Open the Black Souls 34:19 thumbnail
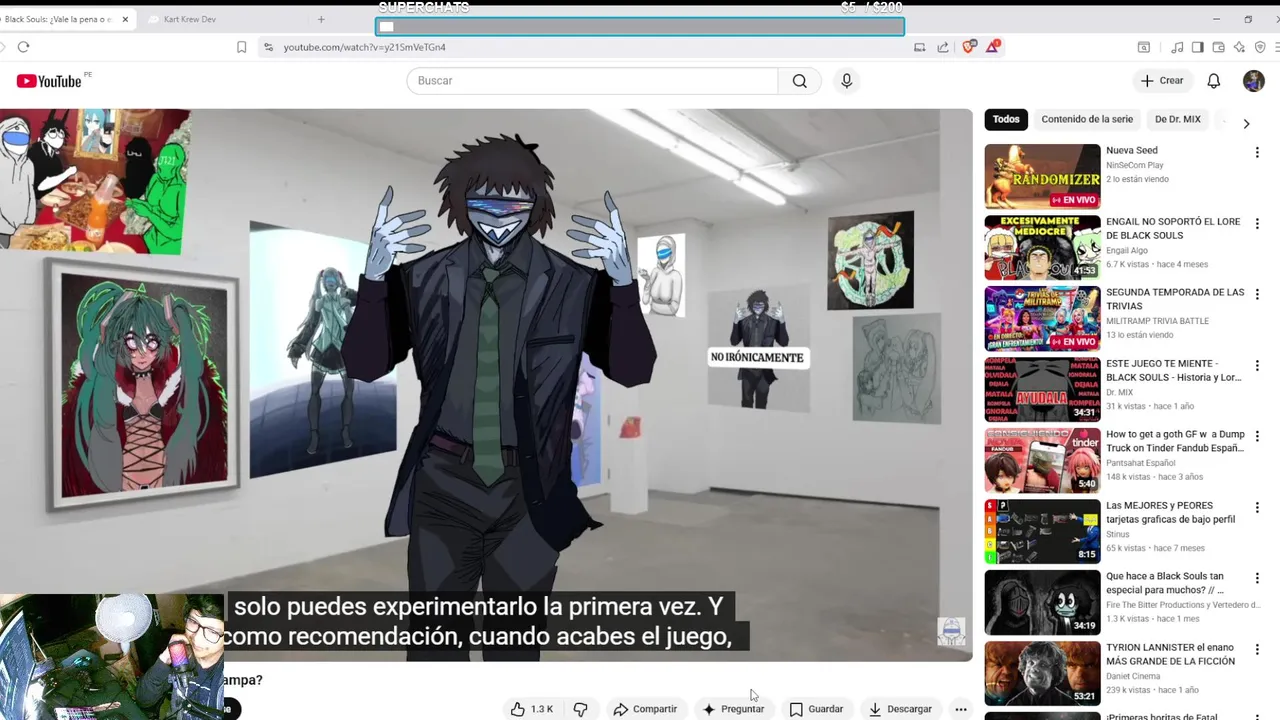This screenshot has height=720, width=1280. click(x=1042, y=602)
